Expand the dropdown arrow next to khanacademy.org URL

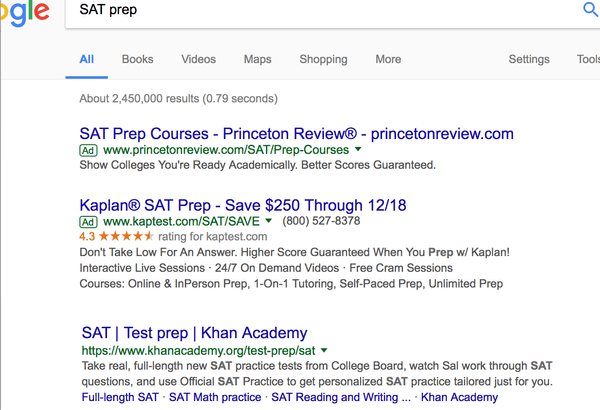[x=324, y=350]
